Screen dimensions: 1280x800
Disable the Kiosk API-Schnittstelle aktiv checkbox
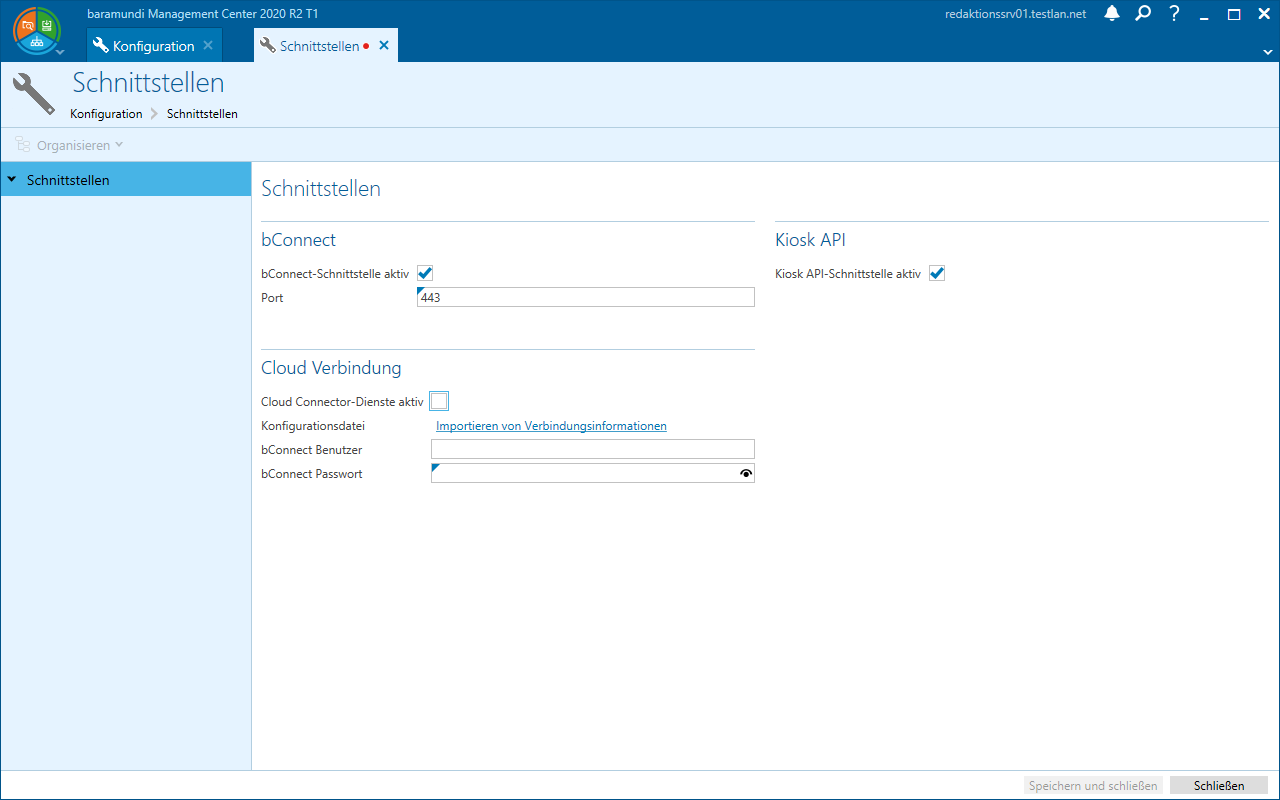coord(937,273)
